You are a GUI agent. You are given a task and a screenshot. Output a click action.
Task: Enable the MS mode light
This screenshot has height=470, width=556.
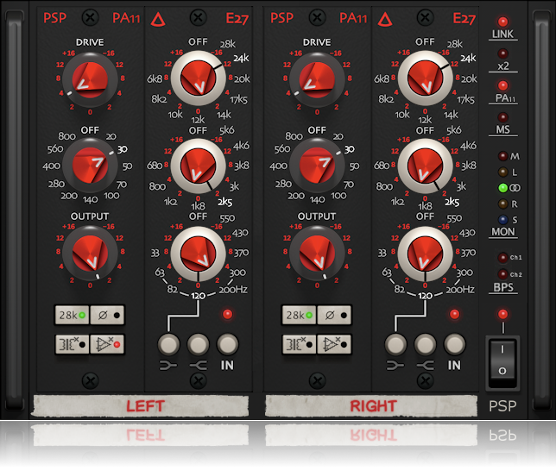click(502, 117)
